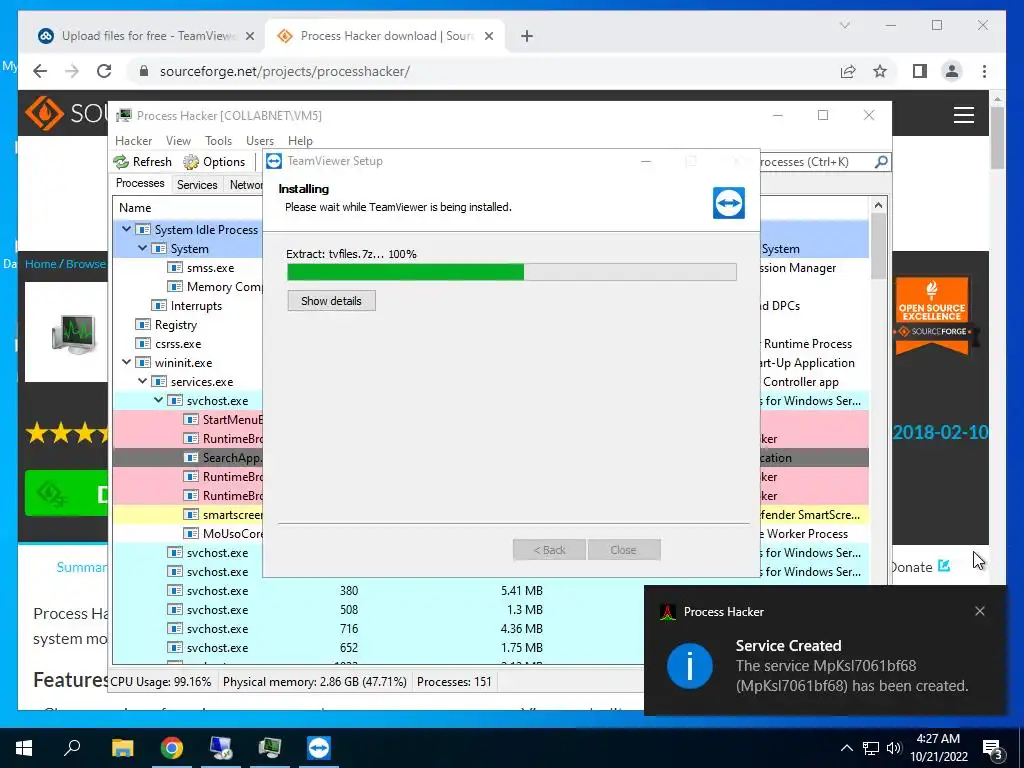Open the notification center in tray
The image size is (1024, 768).
(x=993, y=748)
